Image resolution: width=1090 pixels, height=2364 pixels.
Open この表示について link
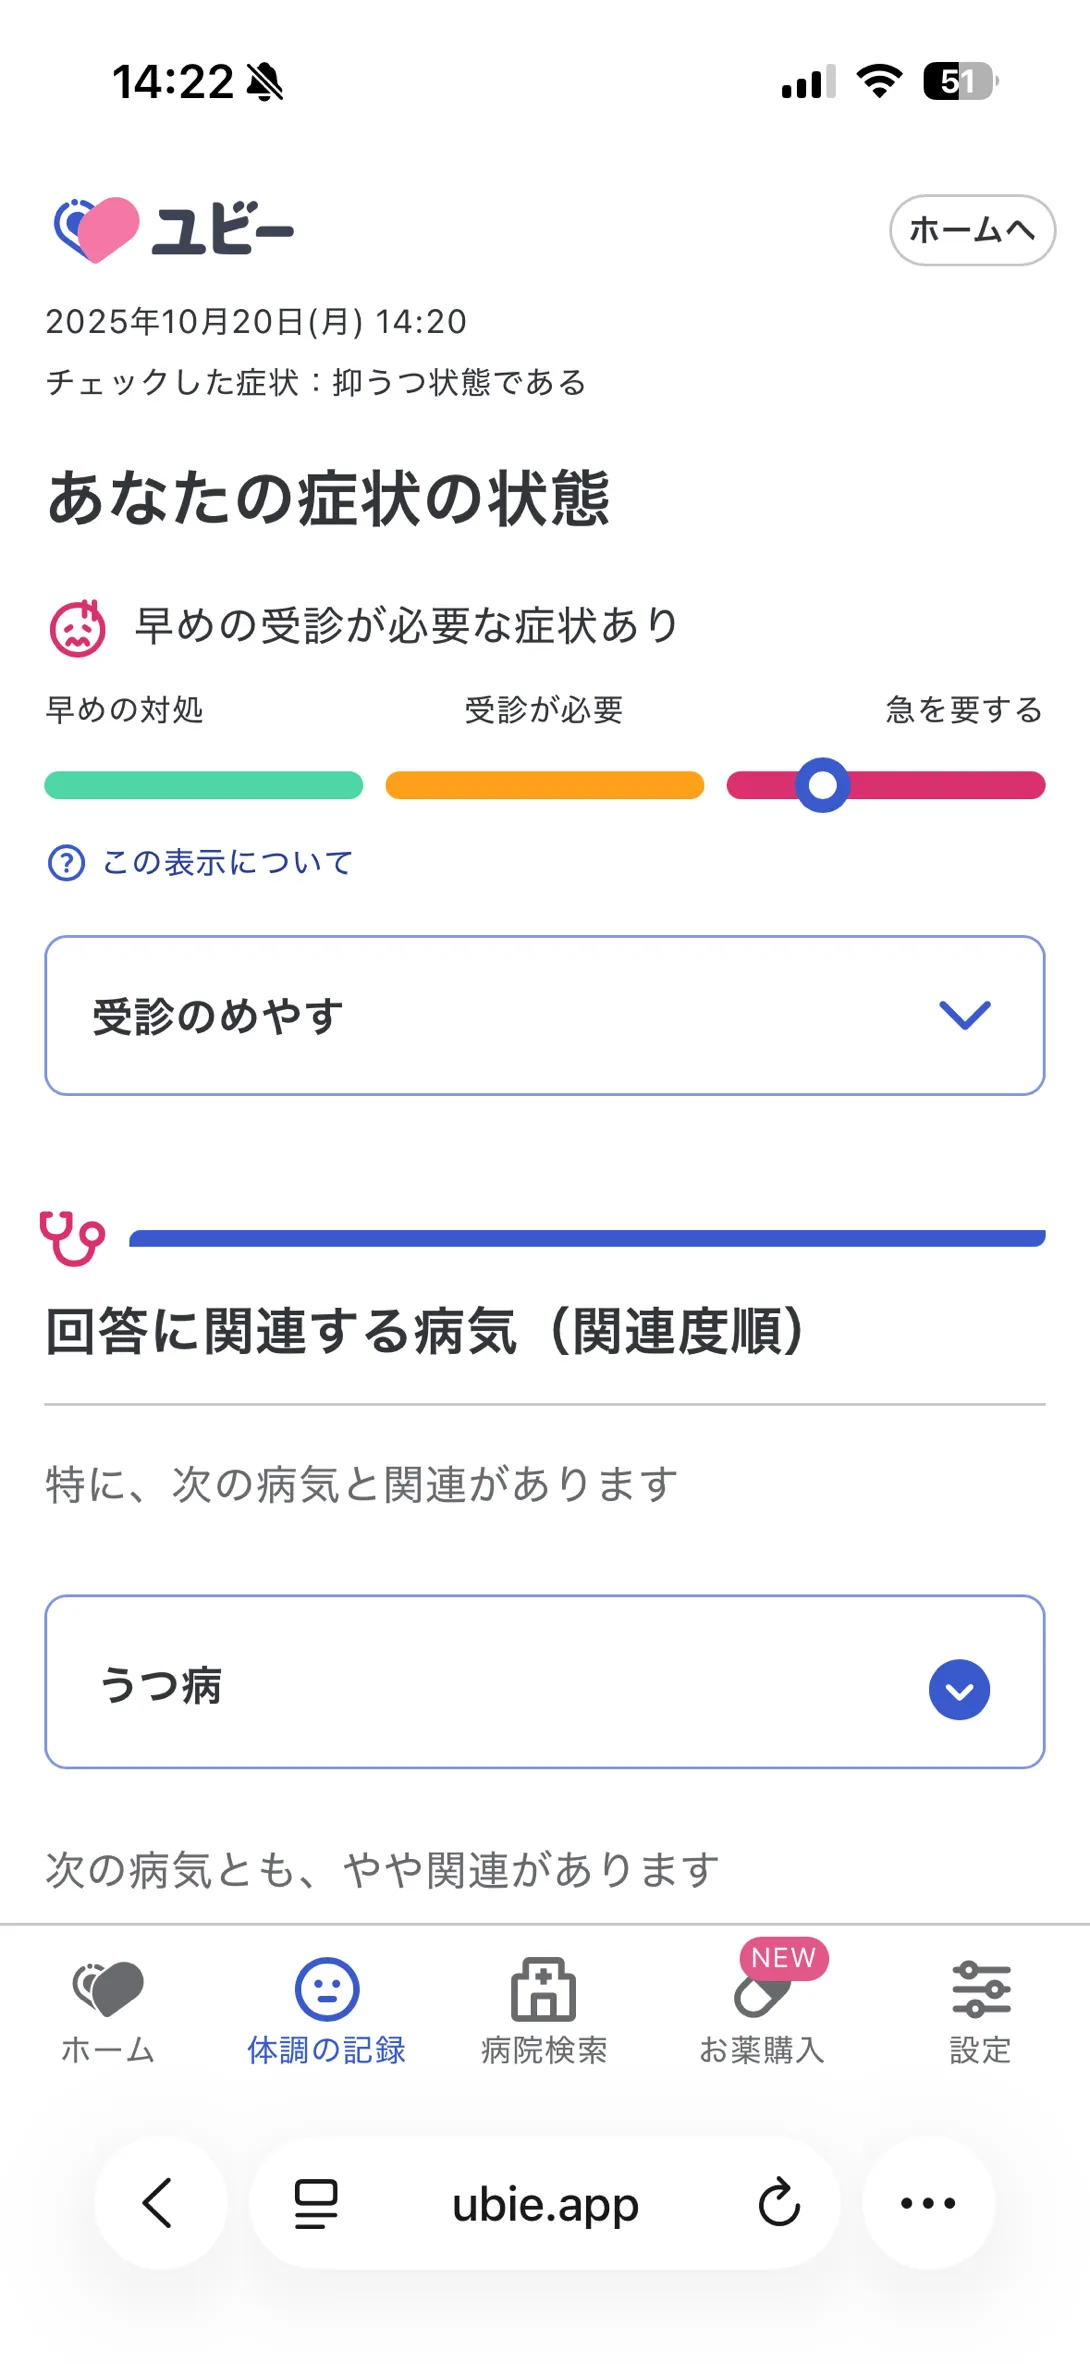228,862
